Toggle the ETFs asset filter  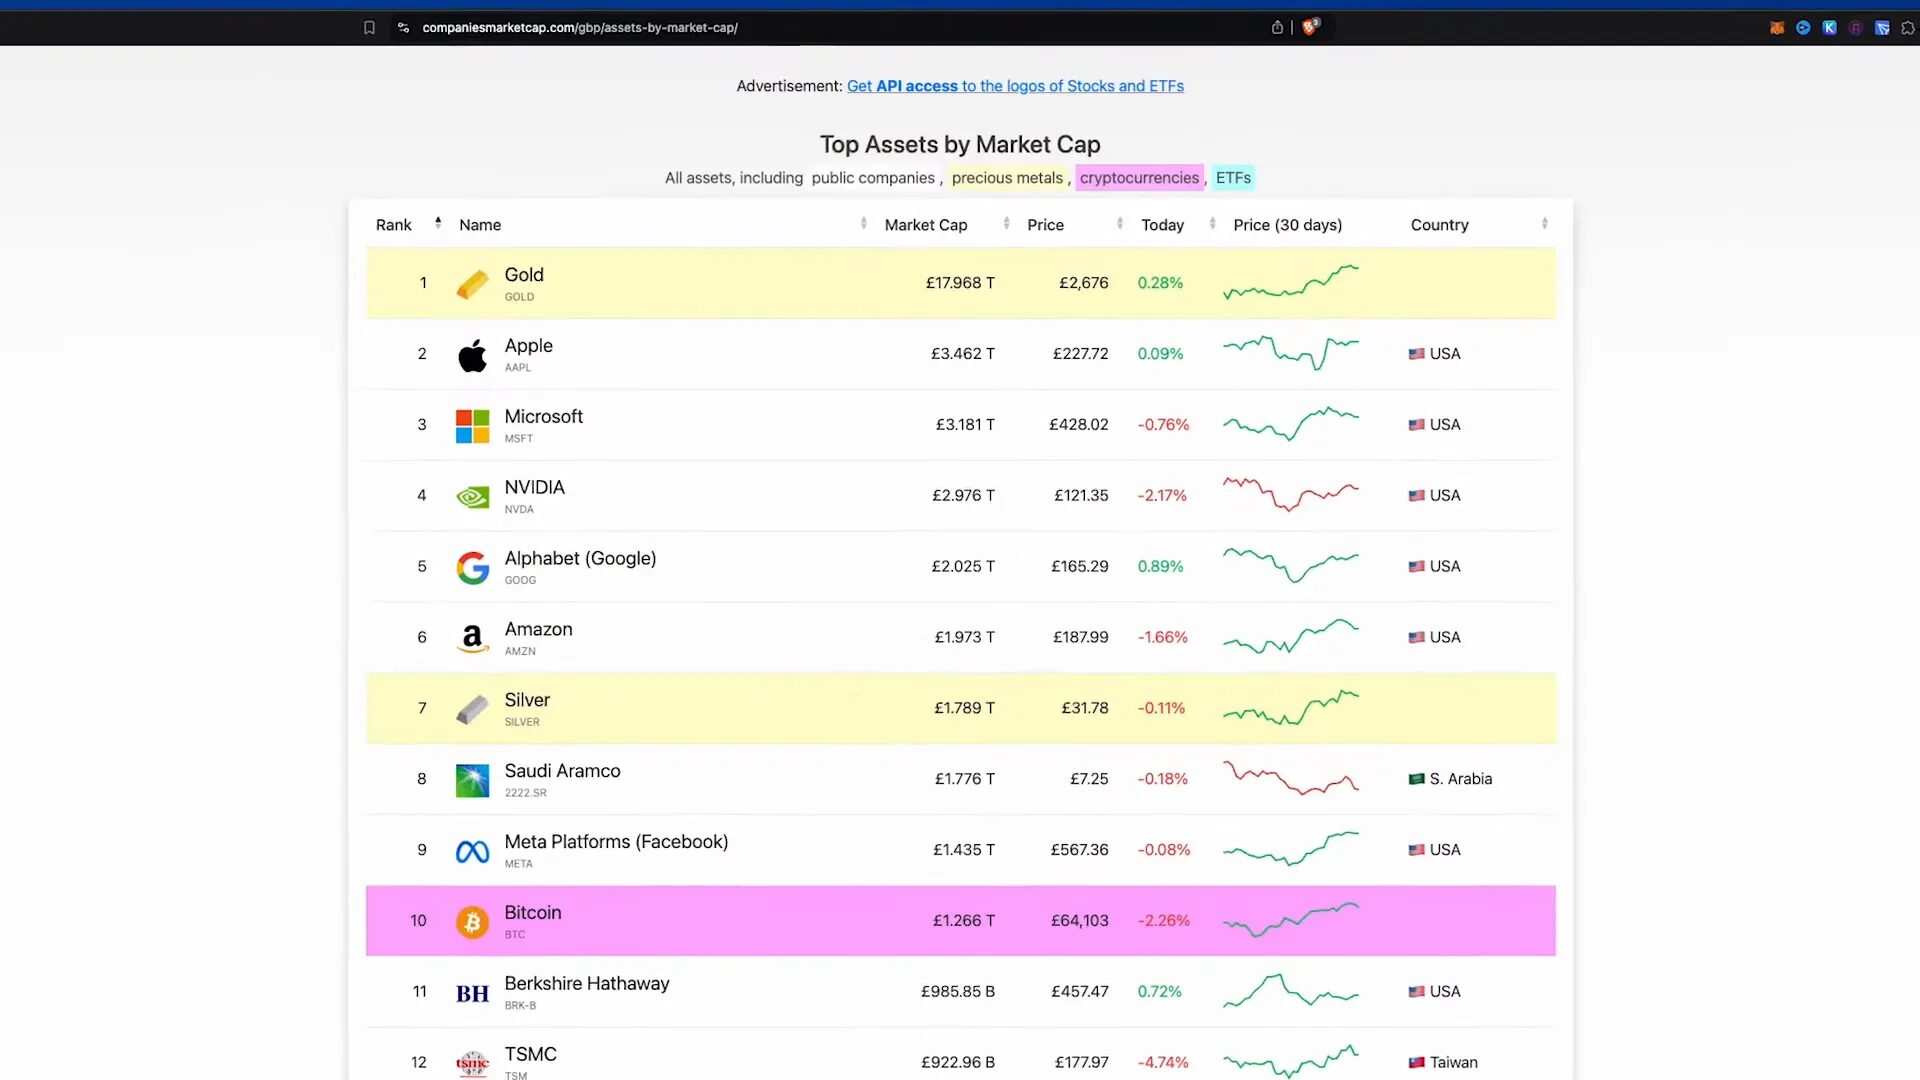[1232, 177]
